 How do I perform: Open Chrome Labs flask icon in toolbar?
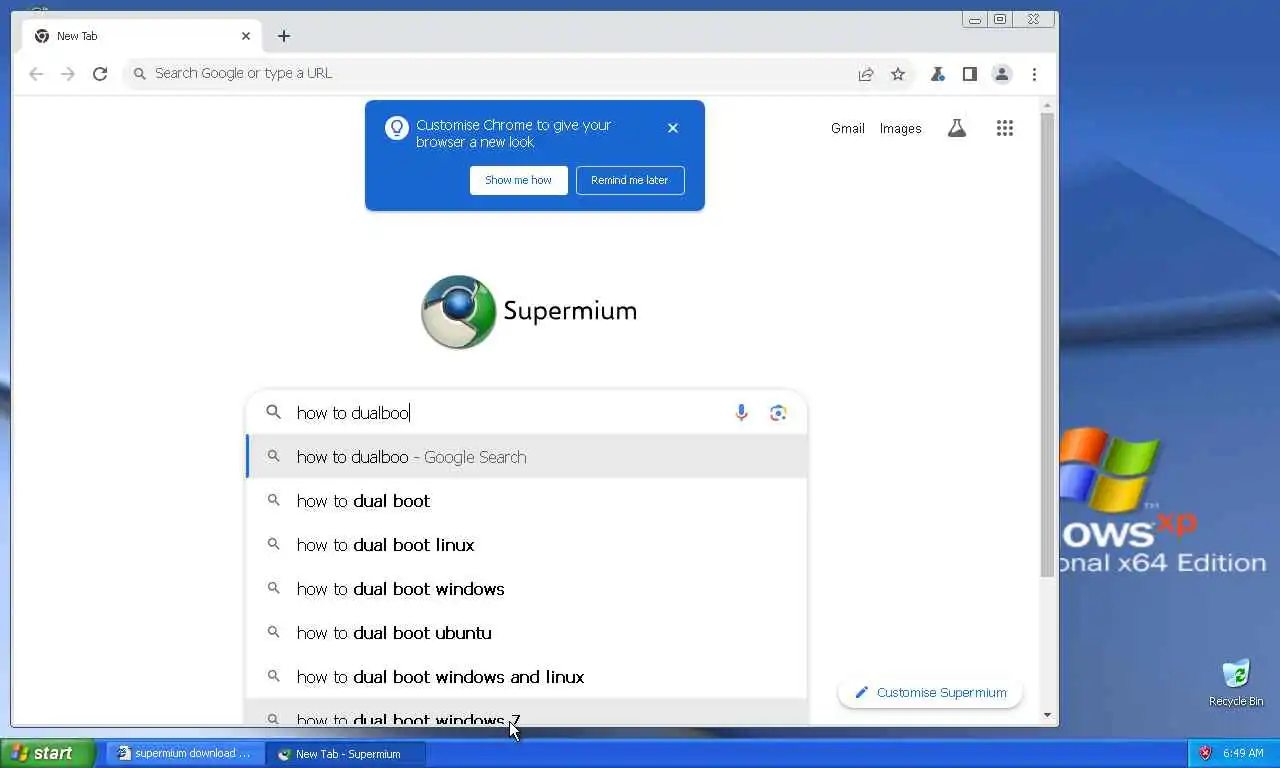938,74
